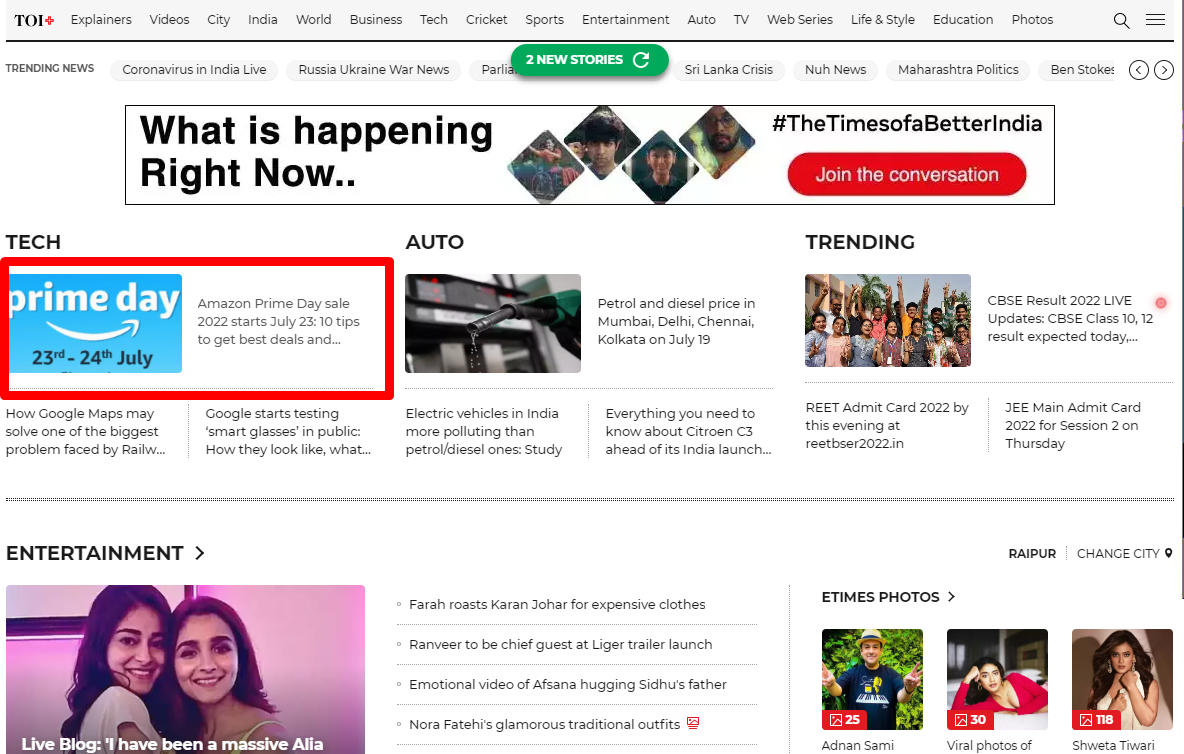1184x754 pixels.
Task: Open CBSE Result 2022 LIVE article
Action: 1070,319
